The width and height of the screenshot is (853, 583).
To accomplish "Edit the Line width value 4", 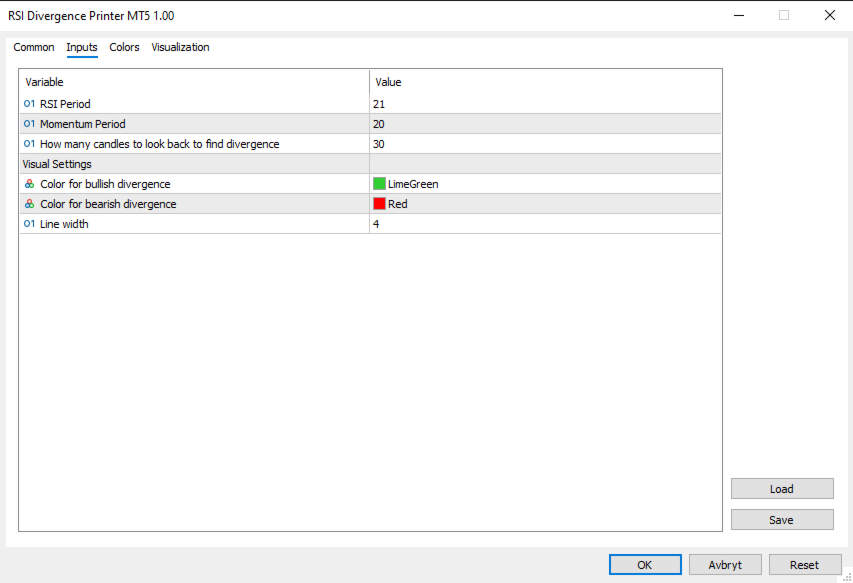I will 545,224.
